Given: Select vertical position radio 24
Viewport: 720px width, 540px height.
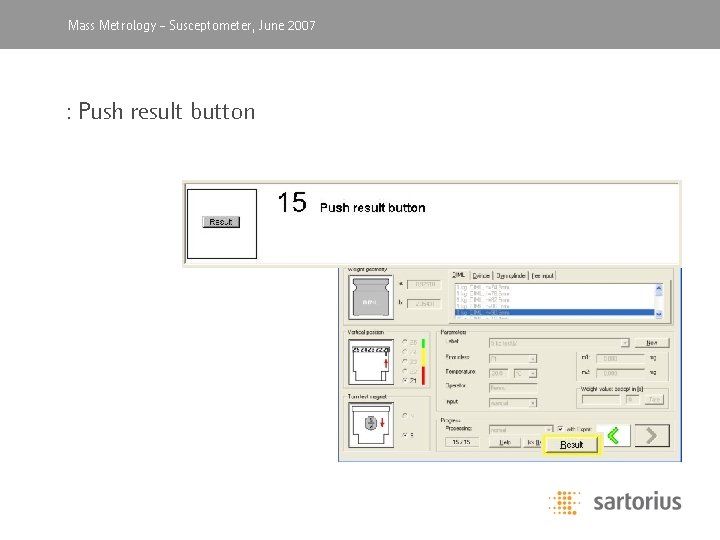Looking at the screenshot, I should coord(405,352).
